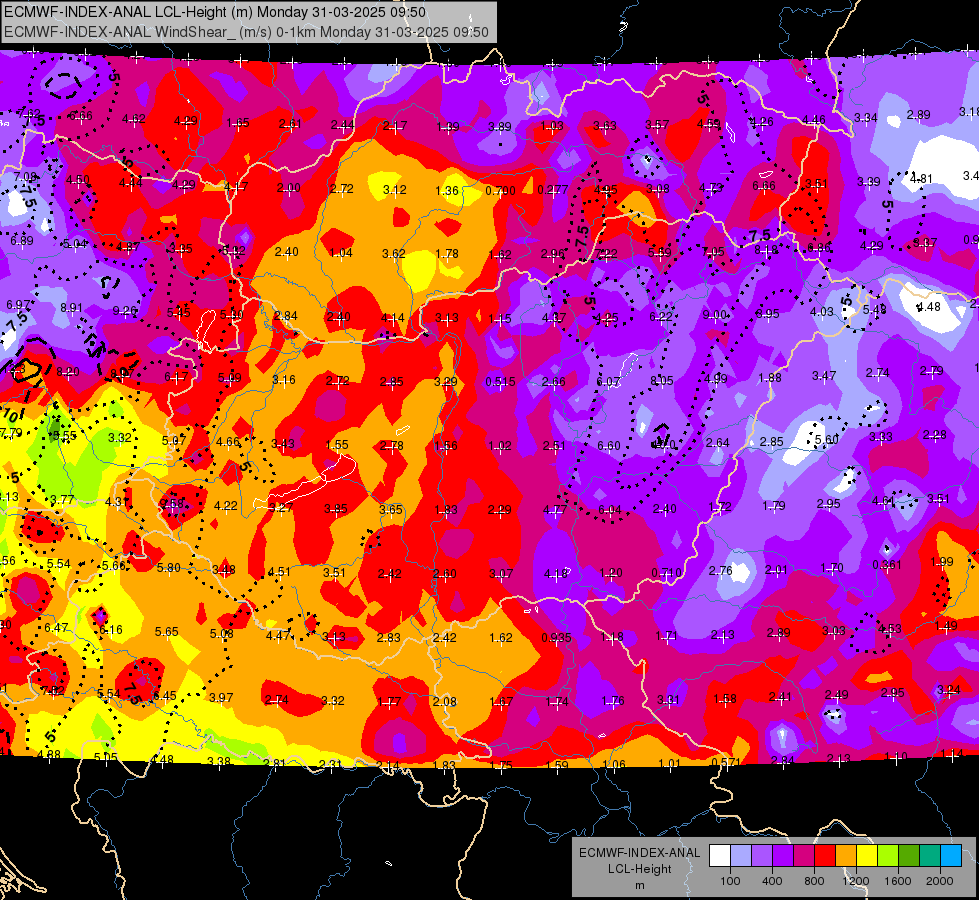The width and height of the screenshot is (979, 900).
Task: Click the wind shear value 3.62
Action: tap(394, 254)
